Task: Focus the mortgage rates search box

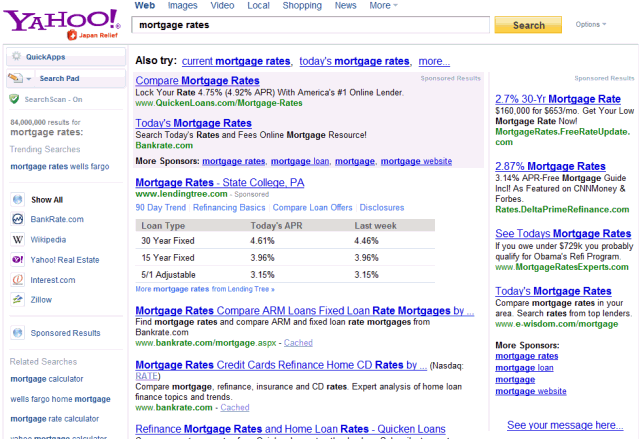Action: (x=311, y=25)
